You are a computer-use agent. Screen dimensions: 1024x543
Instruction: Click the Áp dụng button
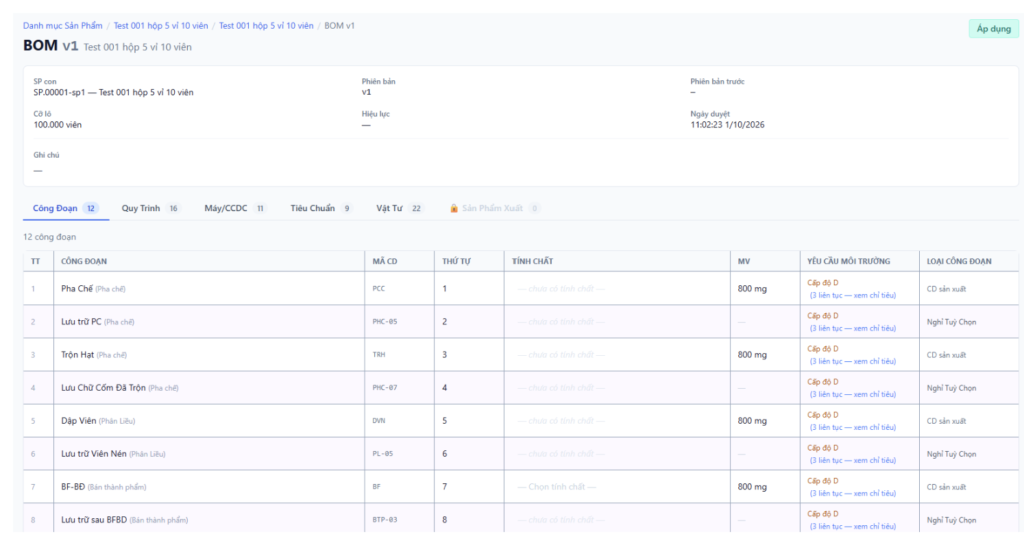993,29
